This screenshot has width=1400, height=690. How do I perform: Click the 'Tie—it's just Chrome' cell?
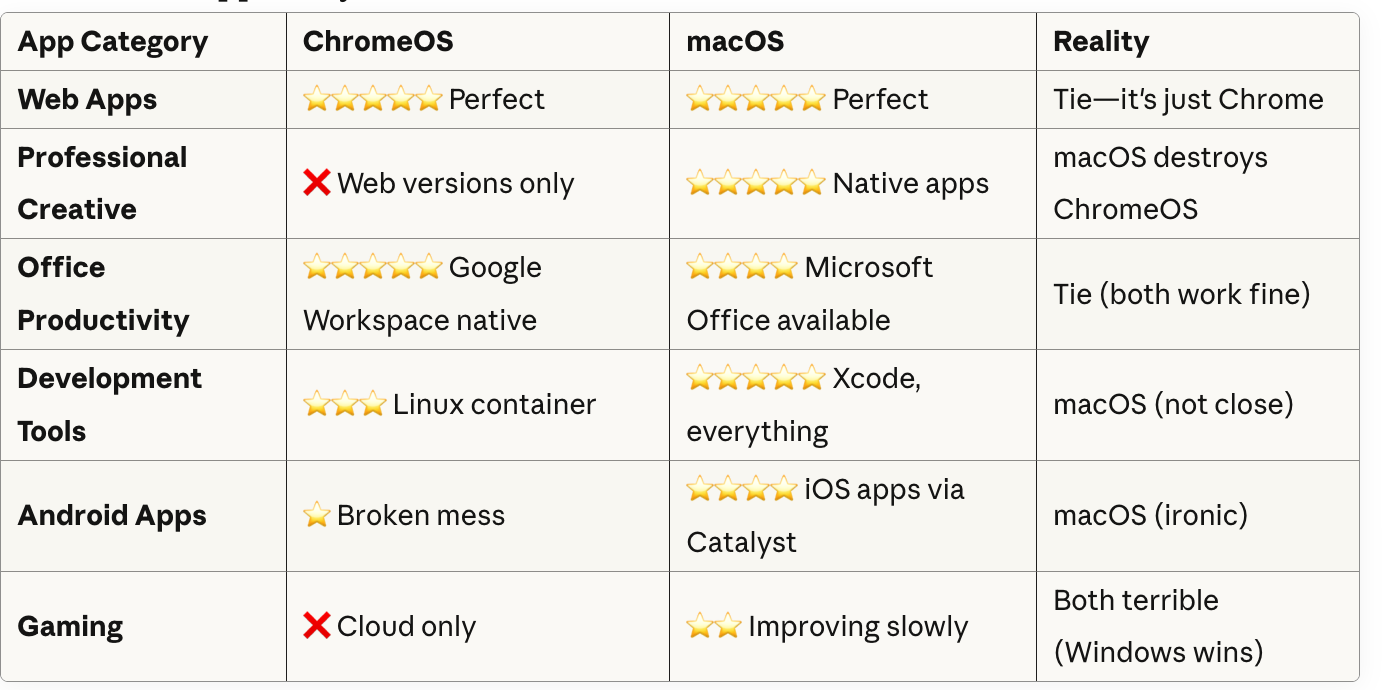point(1188,99)
